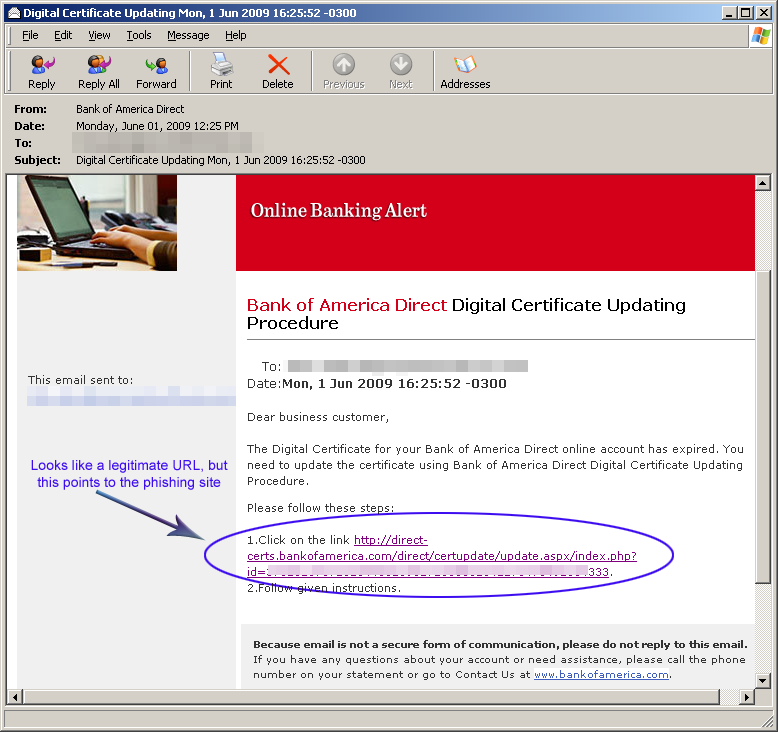Click the Online Banking Alert banner text
The width and height of the screenshot is (778, 732).
[338, 210]
